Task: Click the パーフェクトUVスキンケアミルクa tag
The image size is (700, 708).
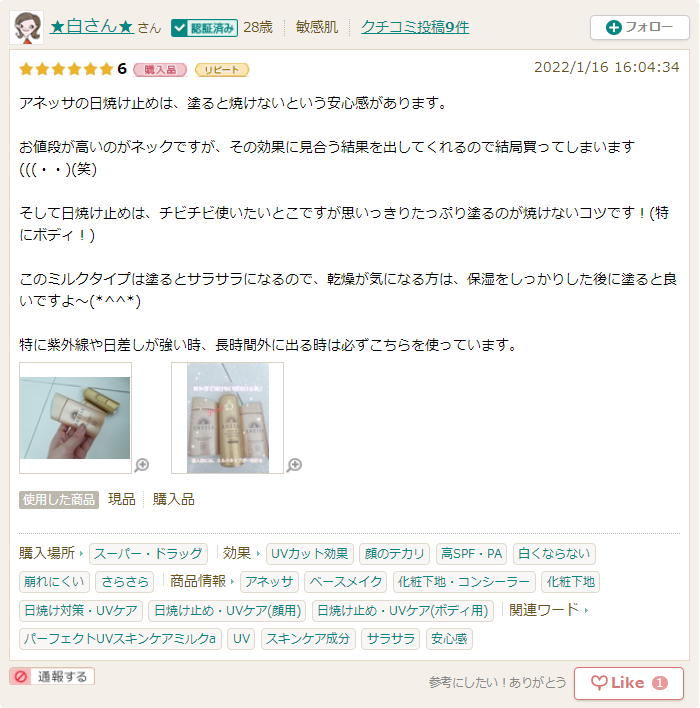Action: coord(120,638)
